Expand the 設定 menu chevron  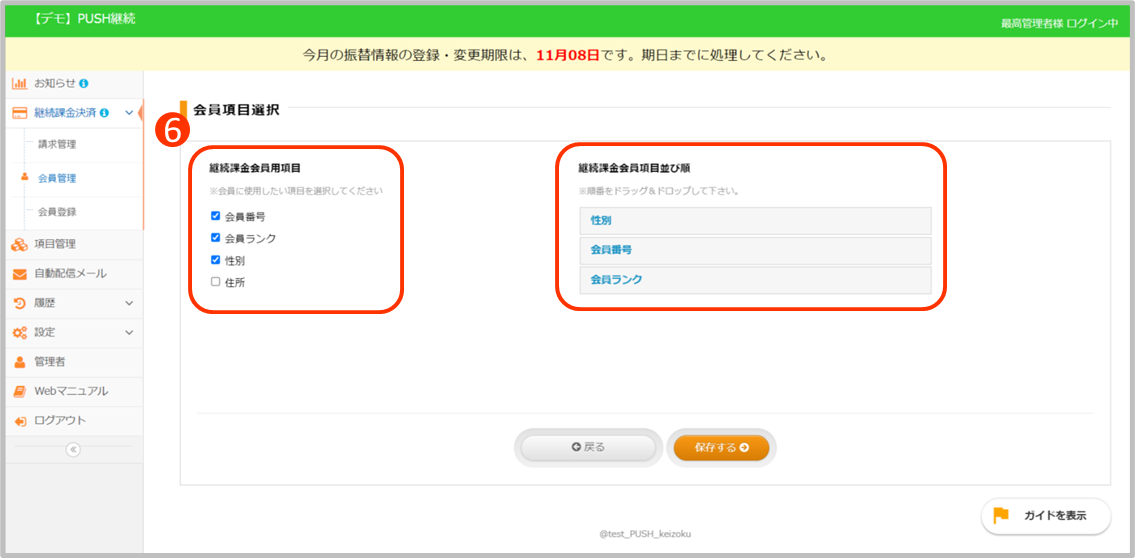[129, 332]
